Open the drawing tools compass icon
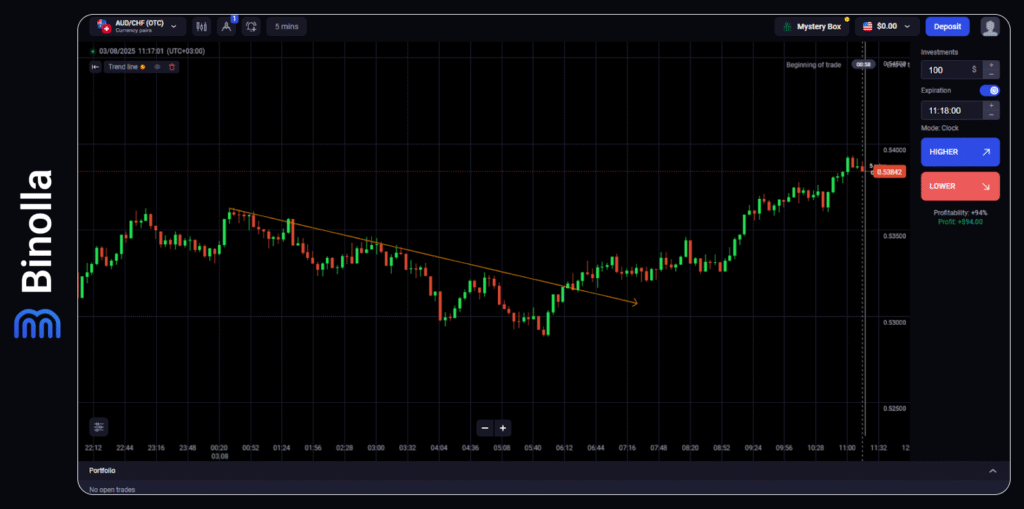Image resolution: width=1024 pixels, height=509 pixels. [226, 26]
